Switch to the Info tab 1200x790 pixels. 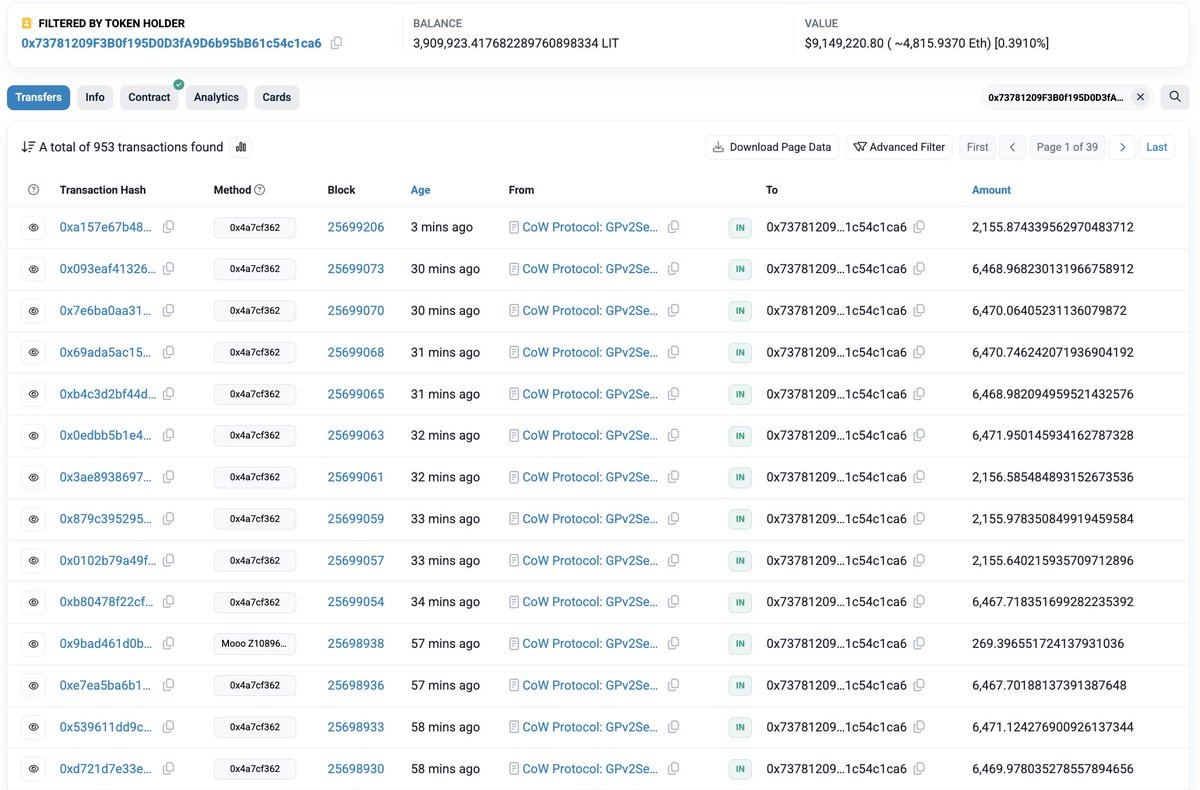point(95,97)
